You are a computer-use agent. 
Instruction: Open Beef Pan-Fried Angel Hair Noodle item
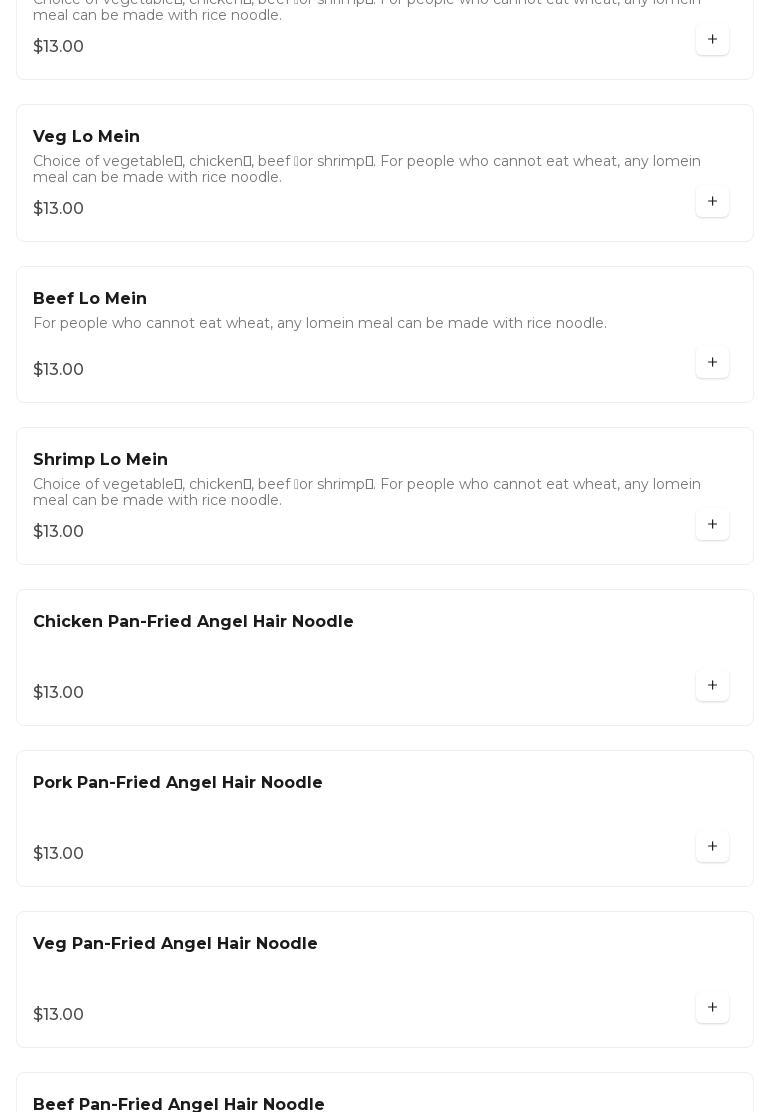[179, 1104]
